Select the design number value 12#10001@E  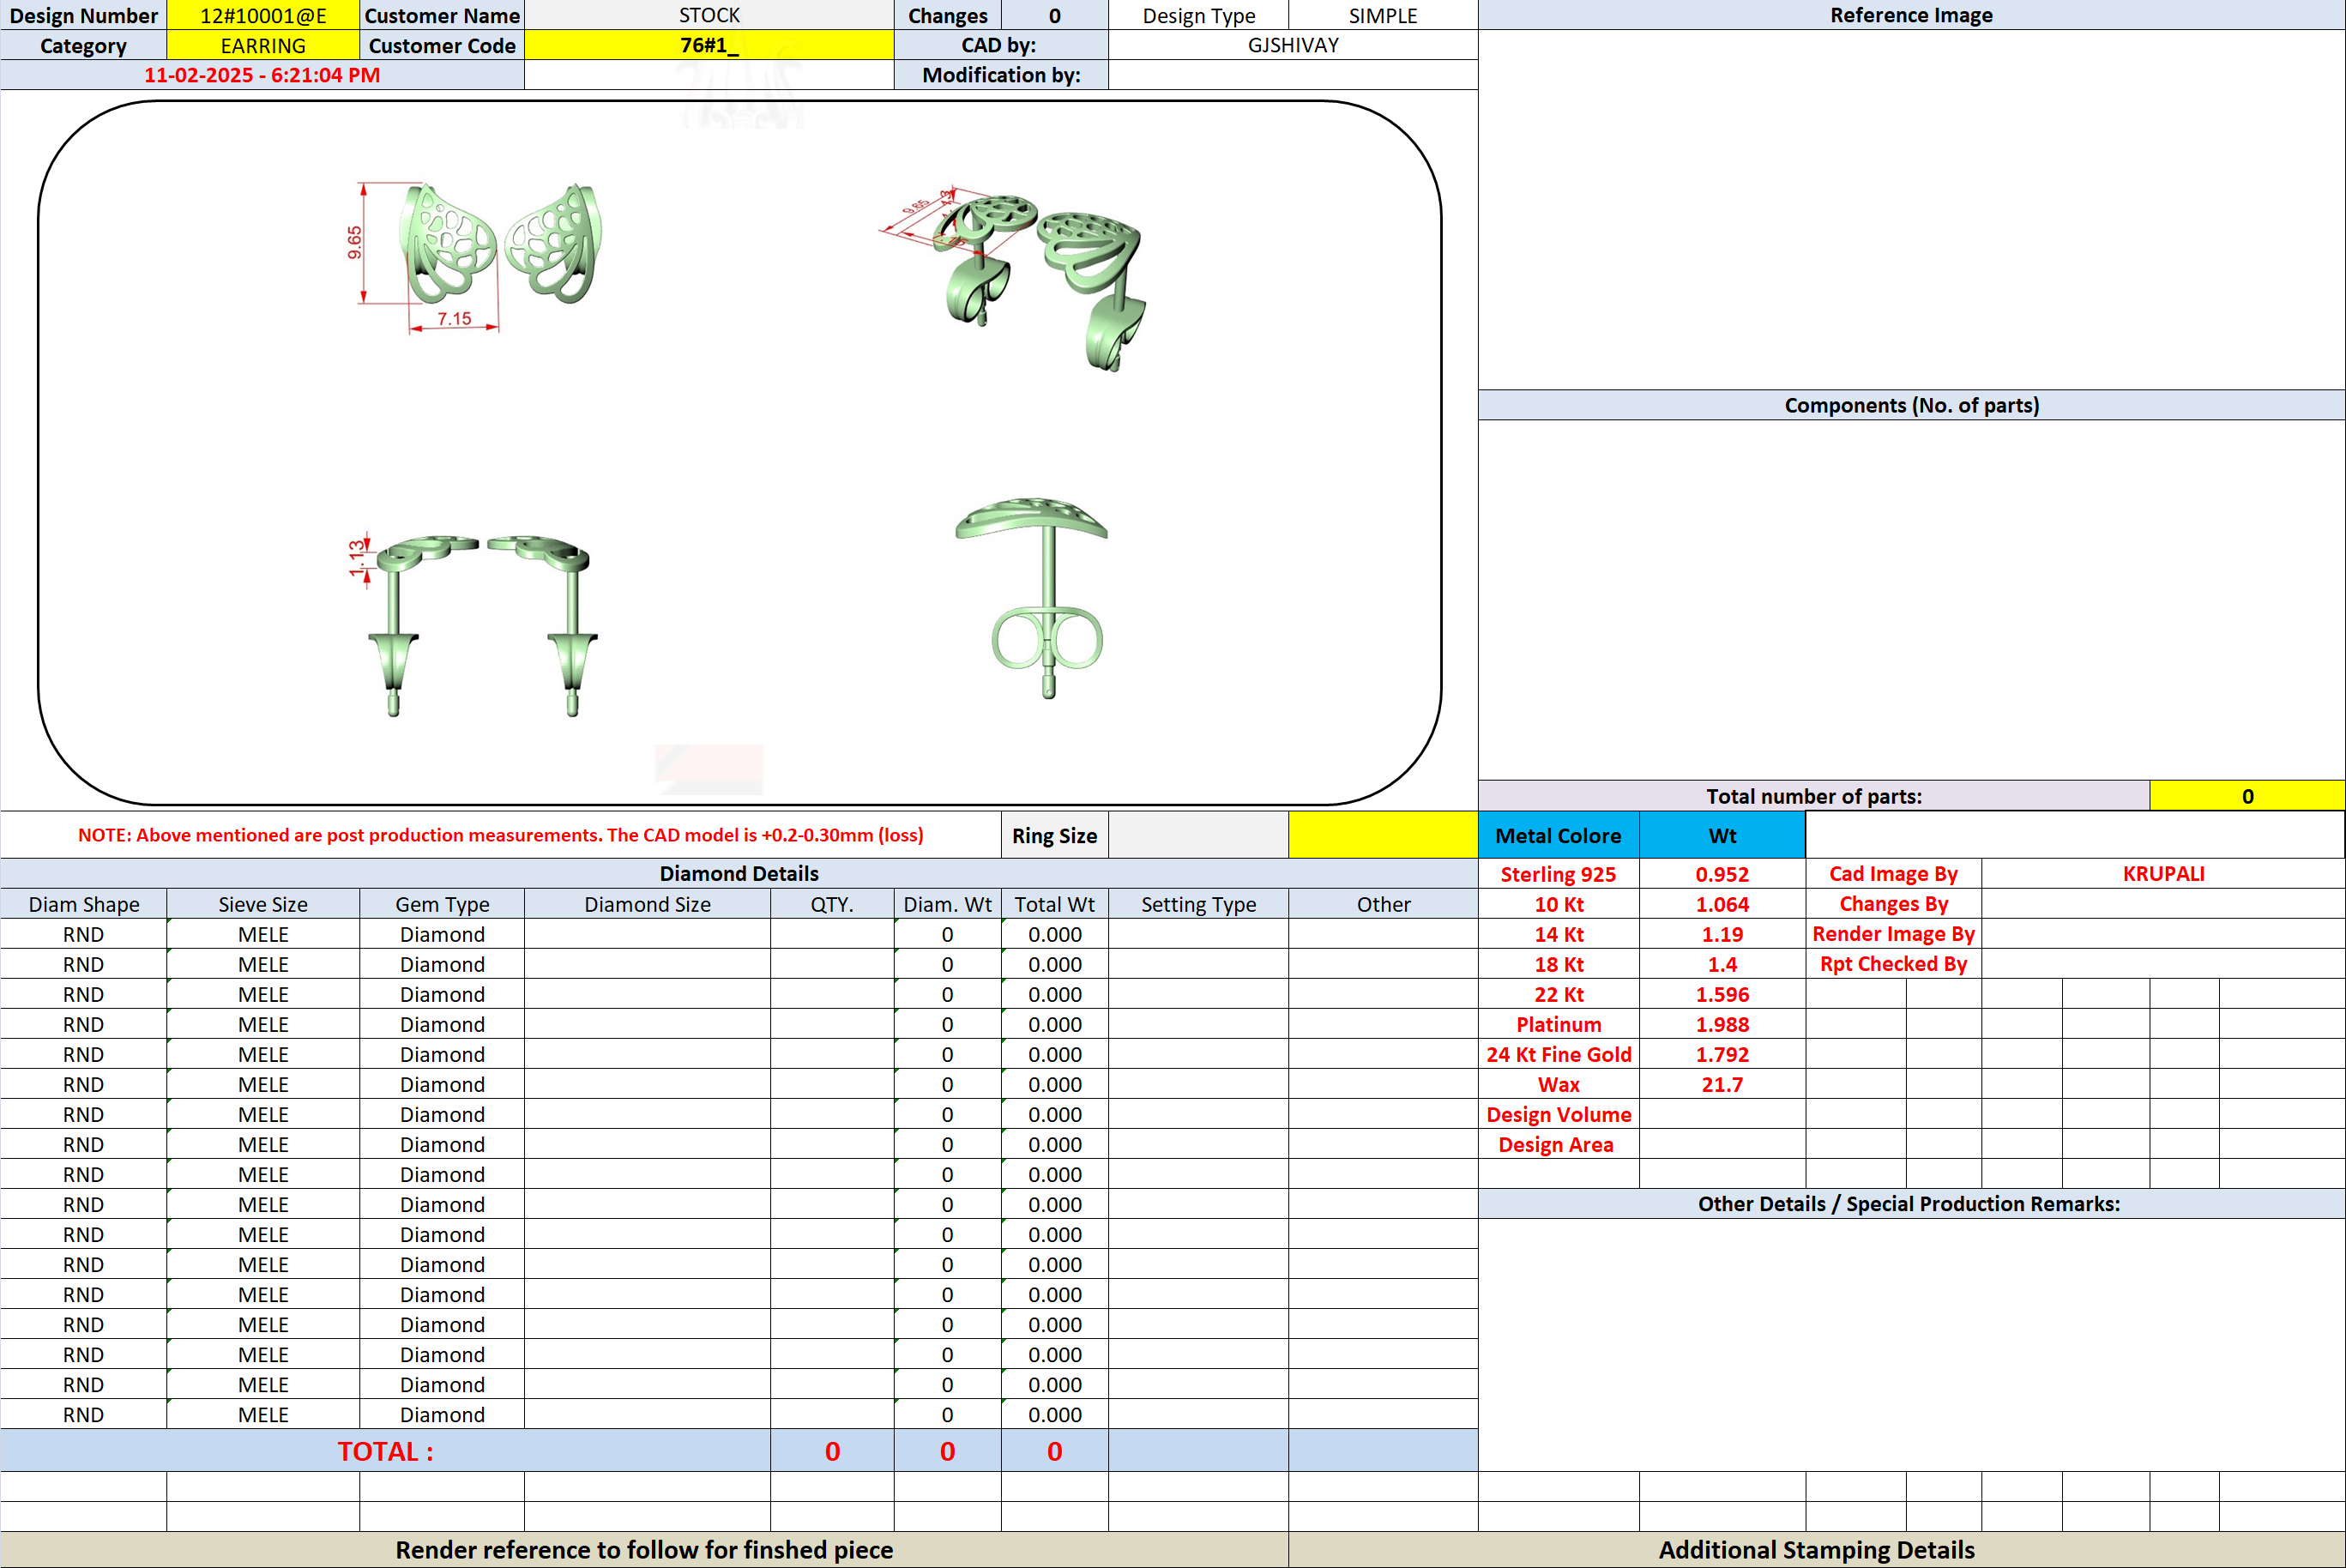click(263, 15)
